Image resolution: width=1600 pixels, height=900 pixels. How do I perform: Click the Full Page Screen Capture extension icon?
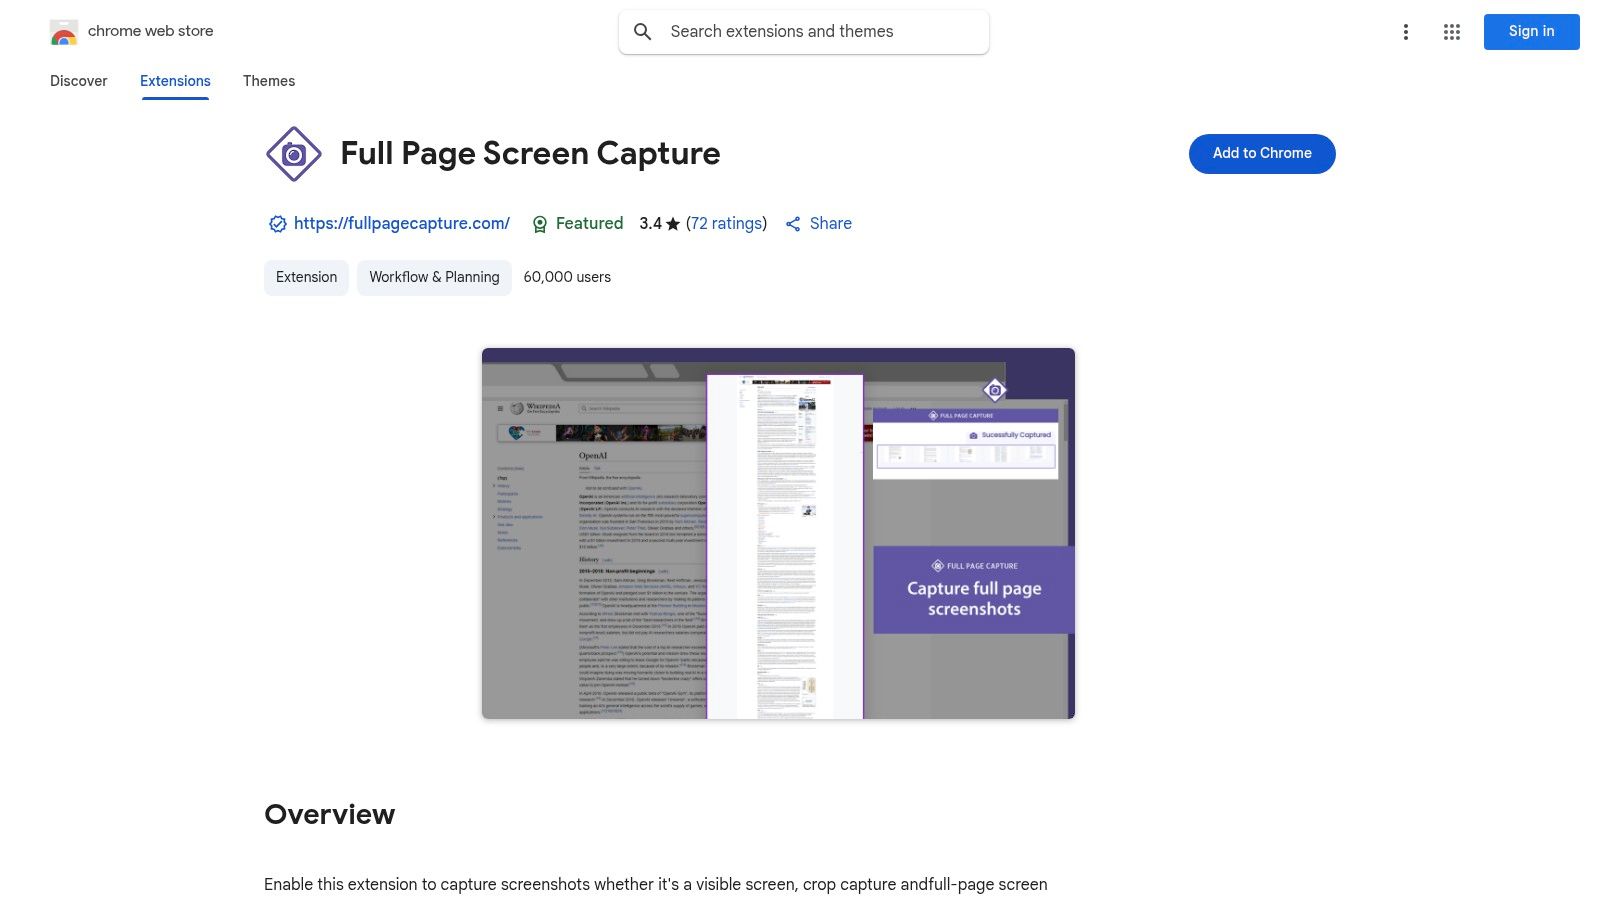(293, 154)
